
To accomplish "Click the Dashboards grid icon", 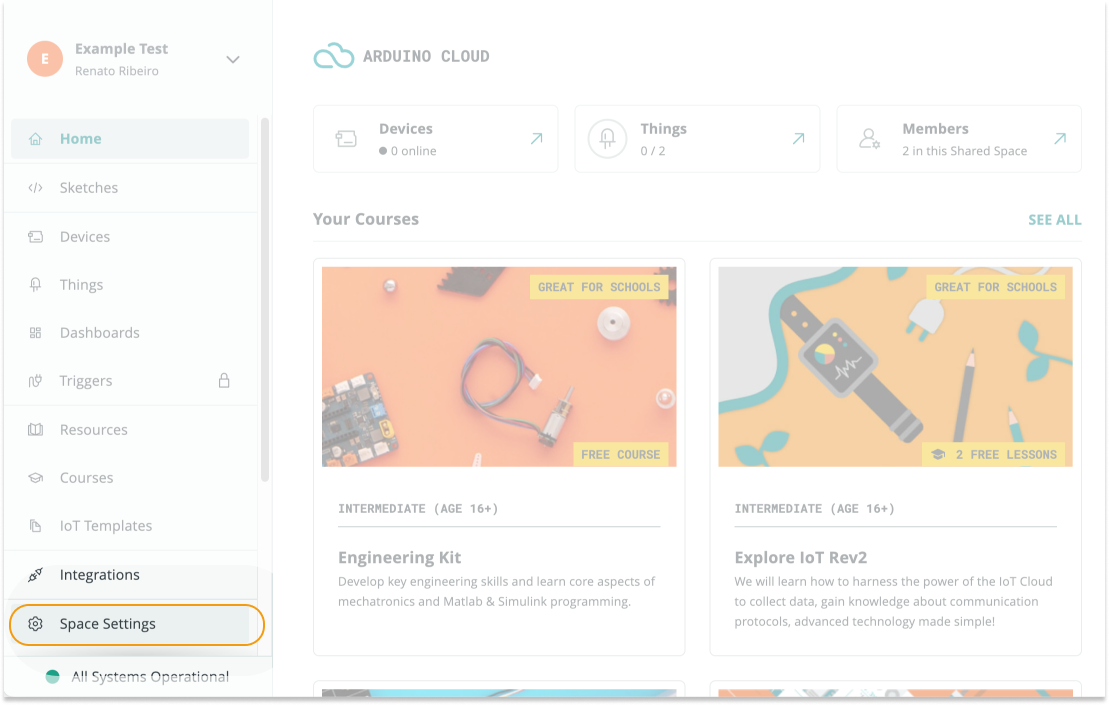I will point(36,333).
